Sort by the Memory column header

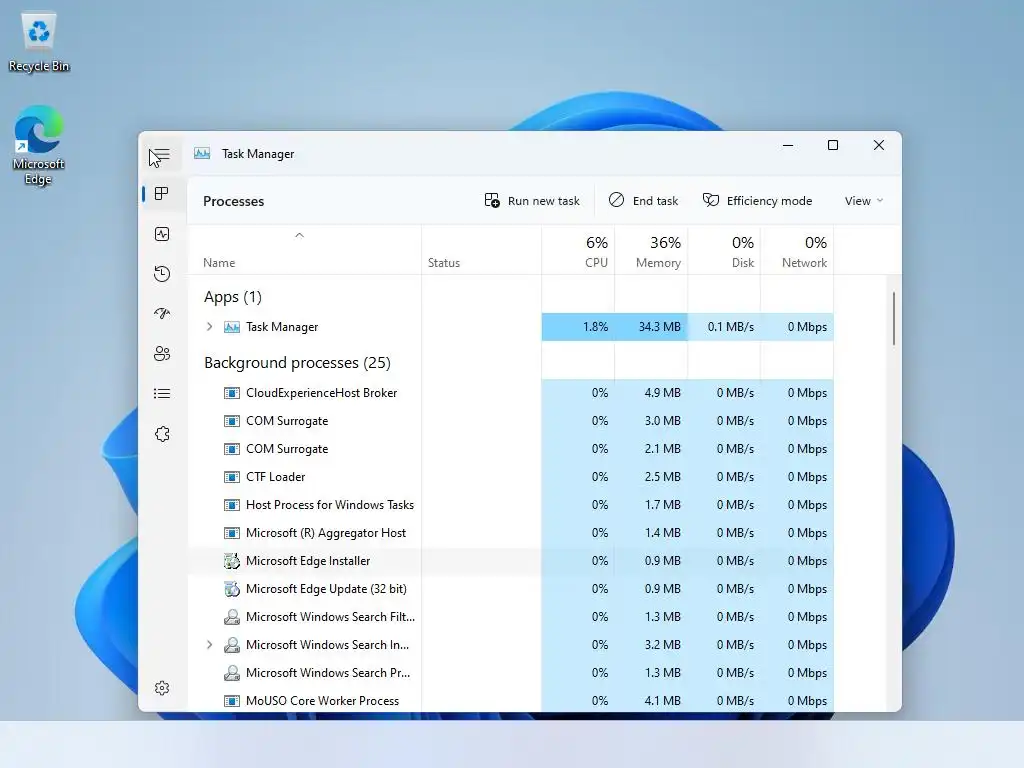click(x=652, y=251)
